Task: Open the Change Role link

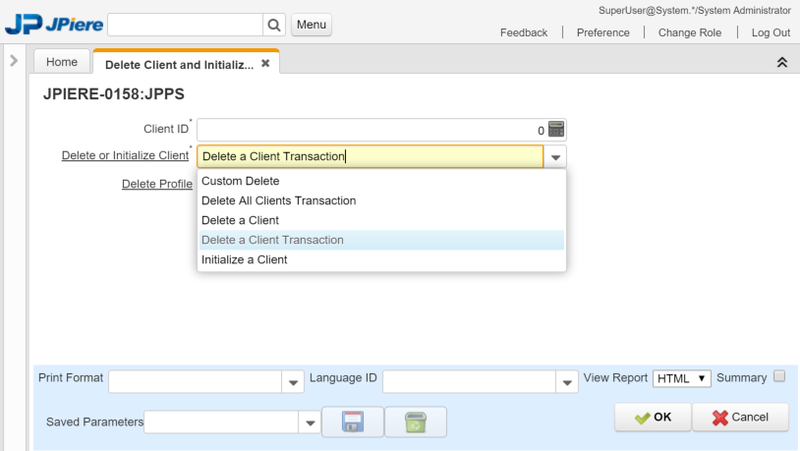Action: pyautogui.click(x=689, y=32)
